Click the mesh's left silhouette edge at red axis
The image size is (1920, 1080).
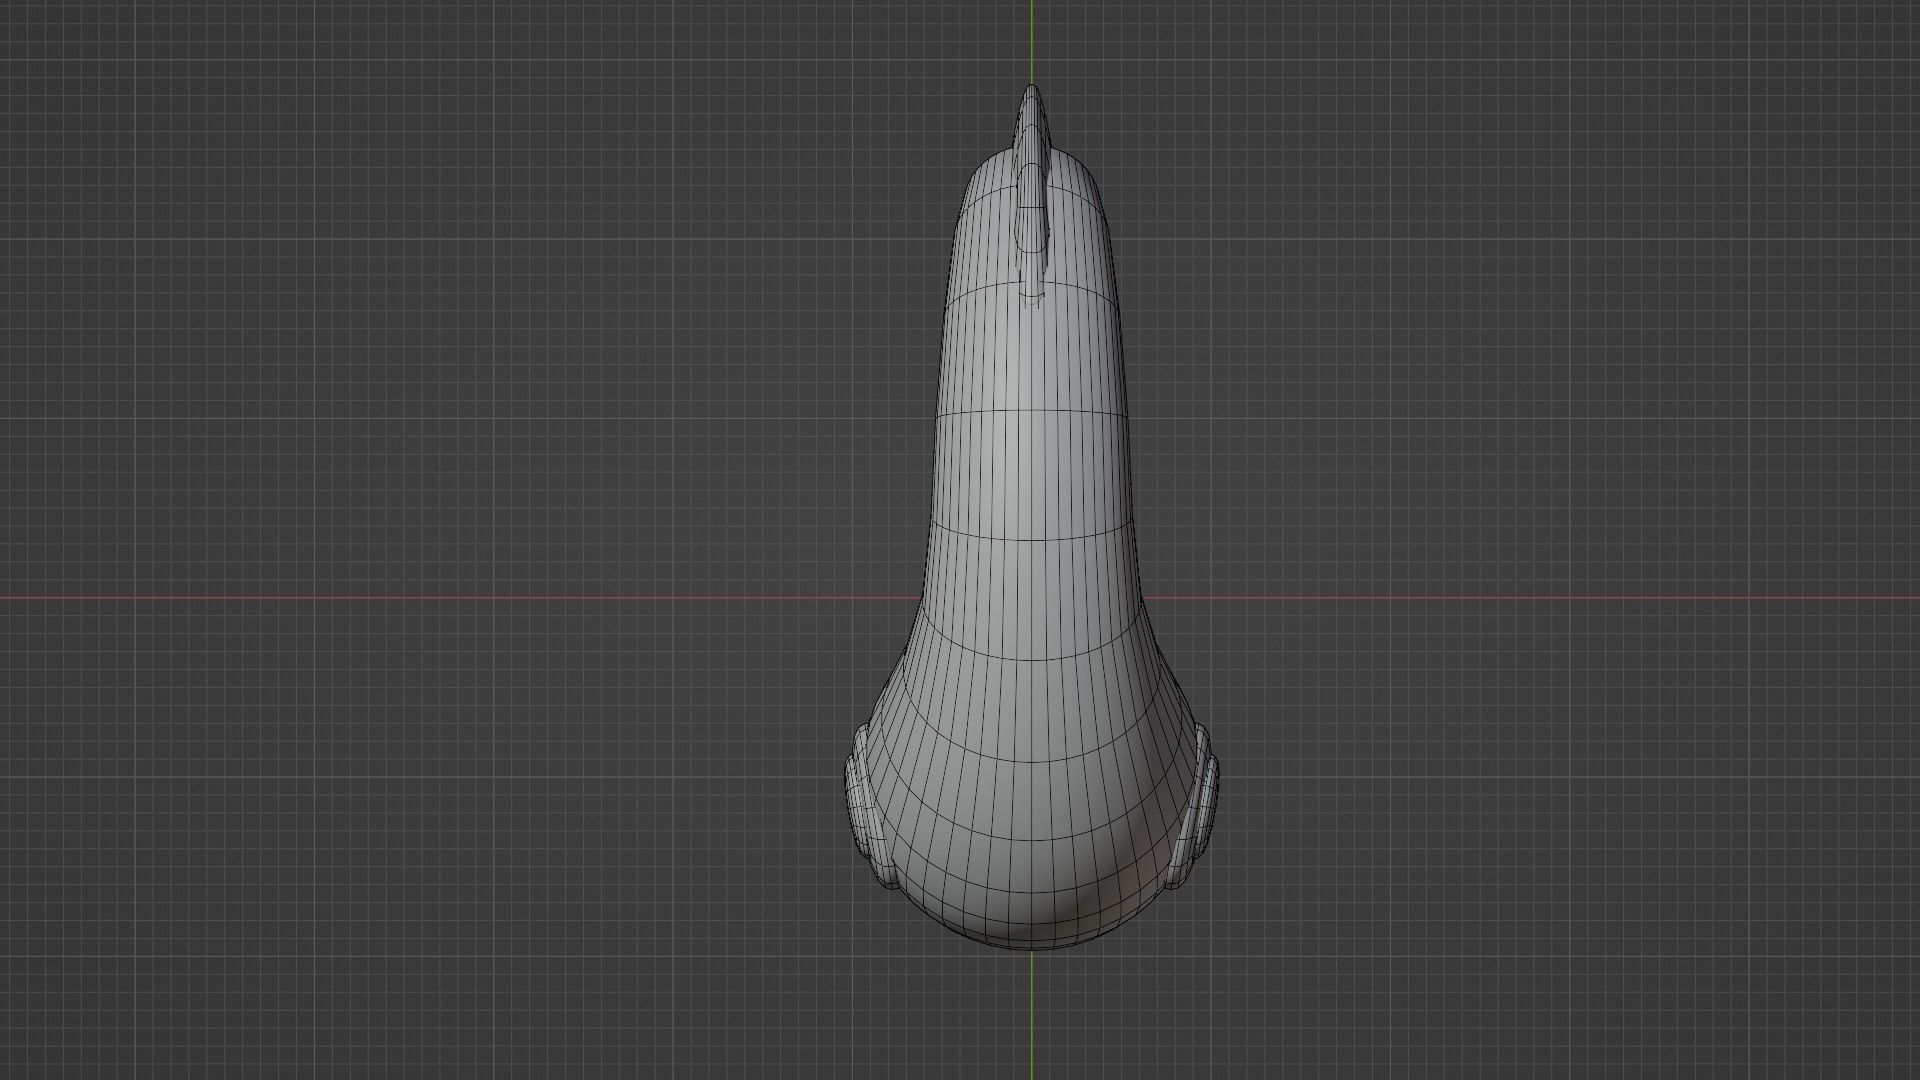point(922,598)
